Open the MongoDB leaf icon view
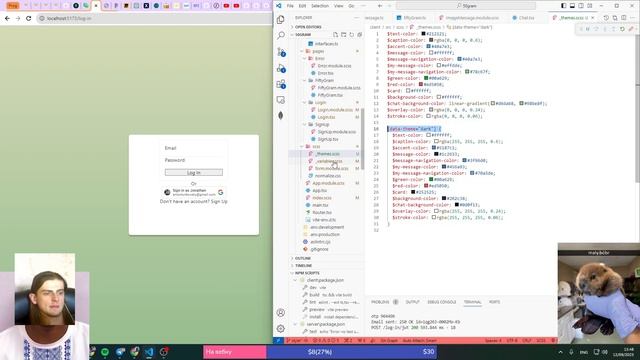This screenshot has height=360, width=640. (x=281, y=116)
